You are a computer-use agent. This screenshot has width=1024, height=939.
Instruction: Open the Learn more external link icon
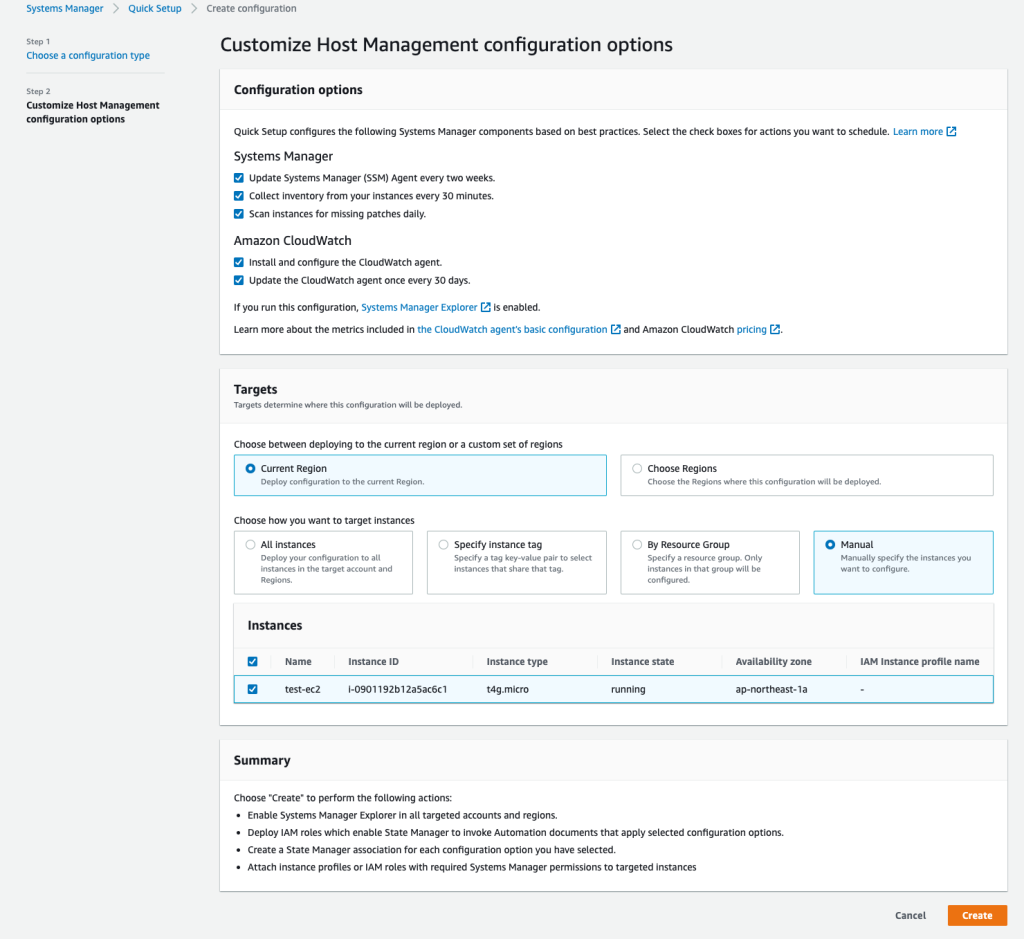click(x=952, y=131)
